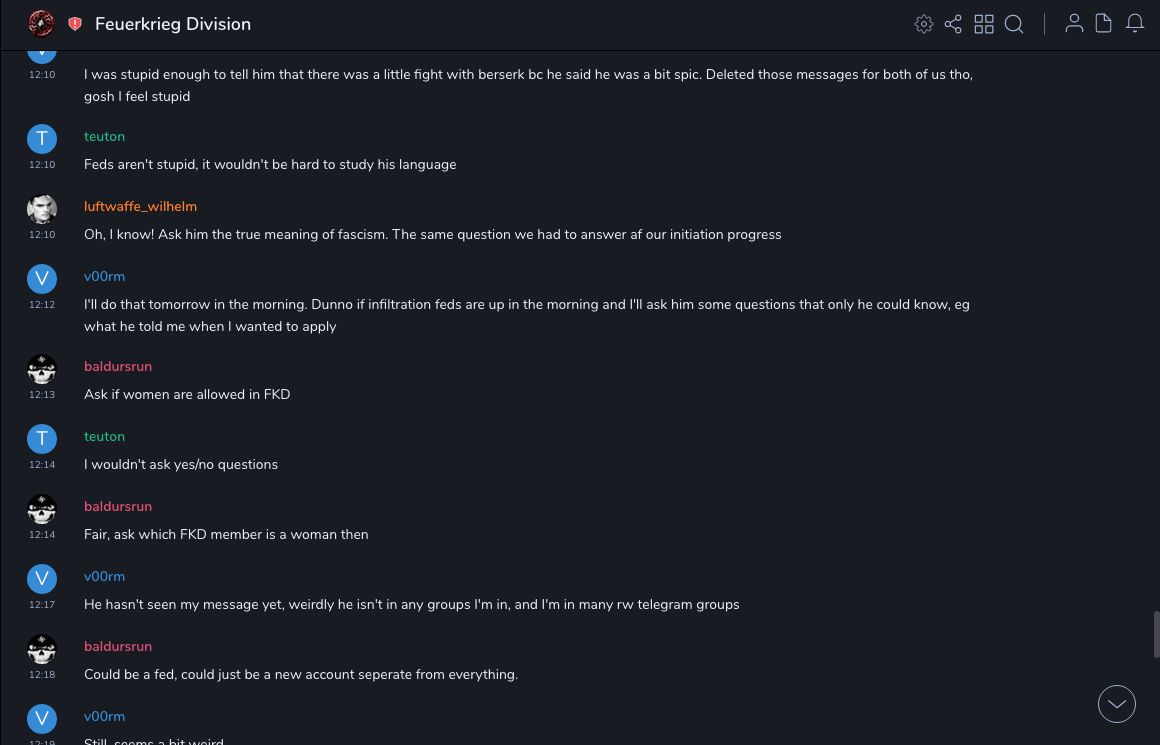Viewport: 1160px width, 745px height.
Task: Open luftwaffe_wilhelm's profile photo avatar
Action: tap(41, 208)
